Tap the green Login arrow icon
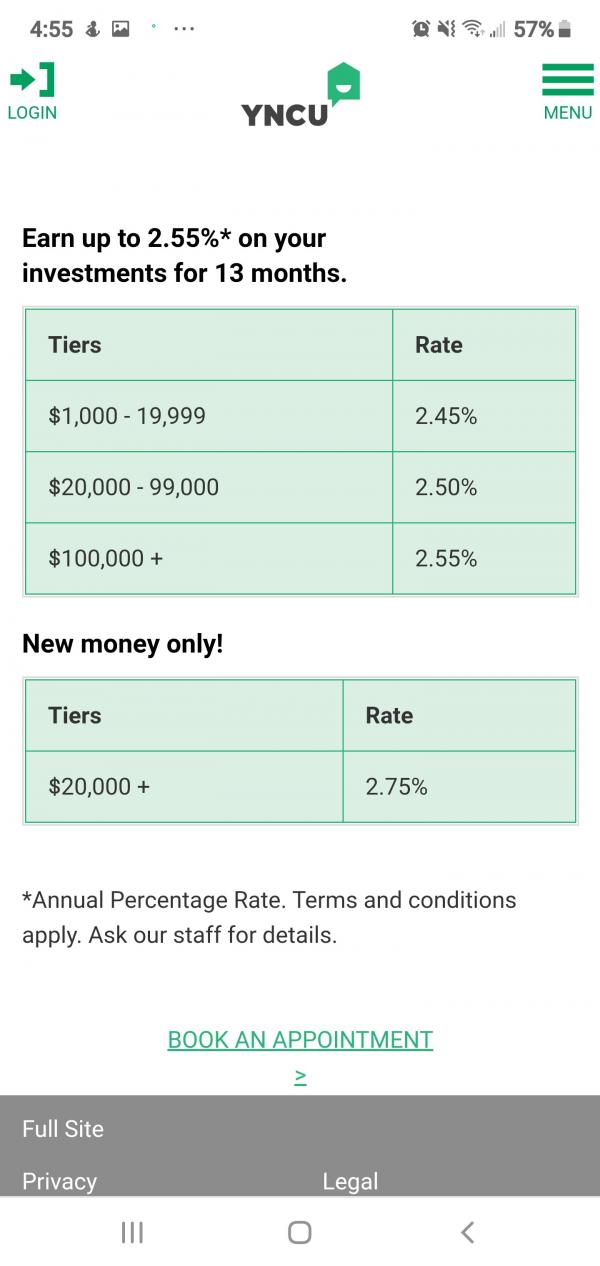The width and height of the screenshot is (600, 1266). (x=32, y=80)
